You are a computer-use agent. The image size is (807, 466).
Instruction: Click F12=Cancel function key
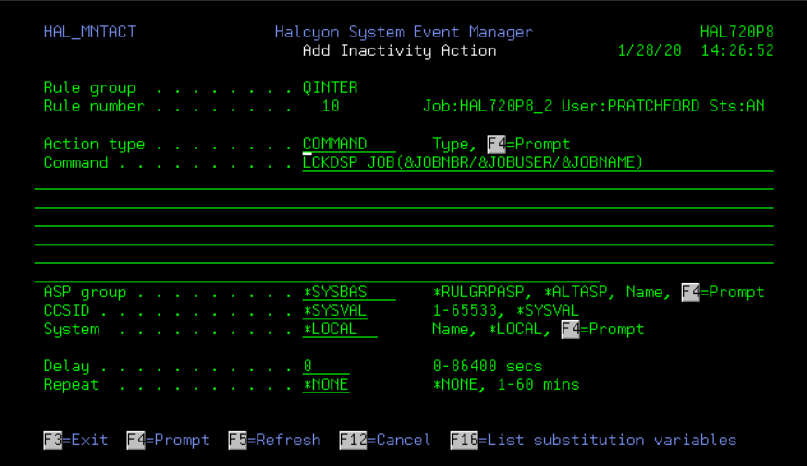point(385,440)
